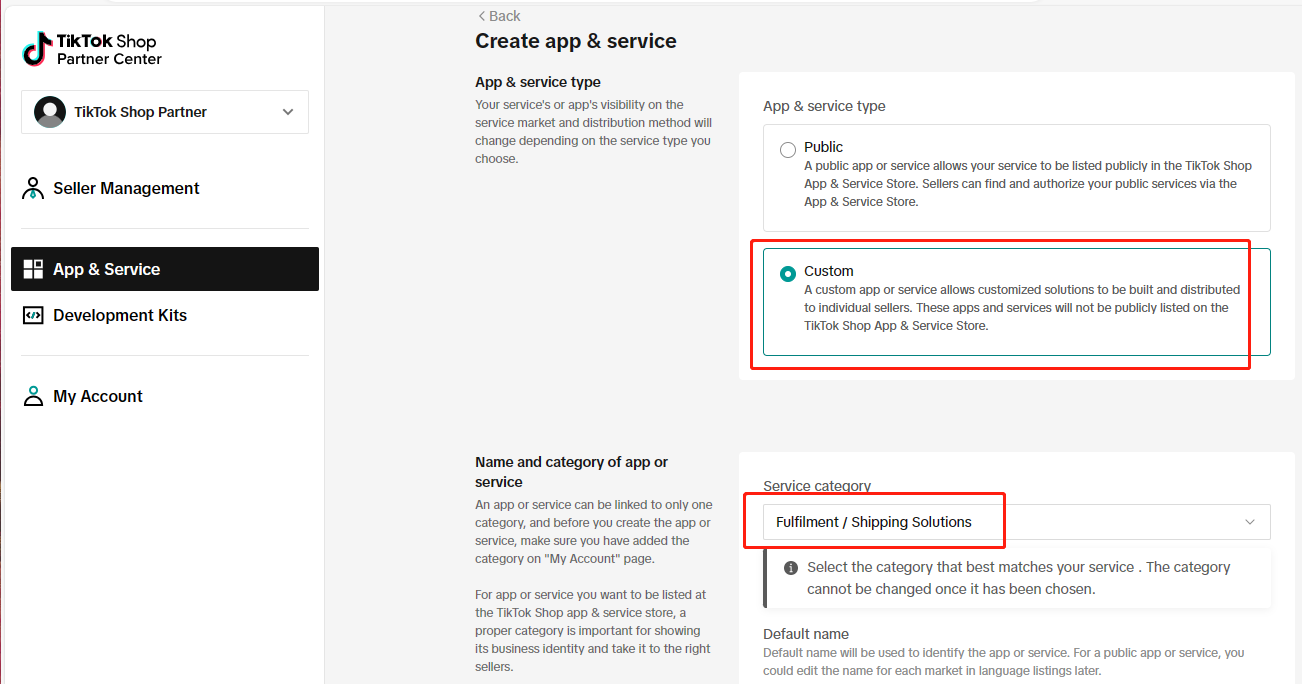Select the Public radio button
Screen dimensions: 1302x684
788,150
